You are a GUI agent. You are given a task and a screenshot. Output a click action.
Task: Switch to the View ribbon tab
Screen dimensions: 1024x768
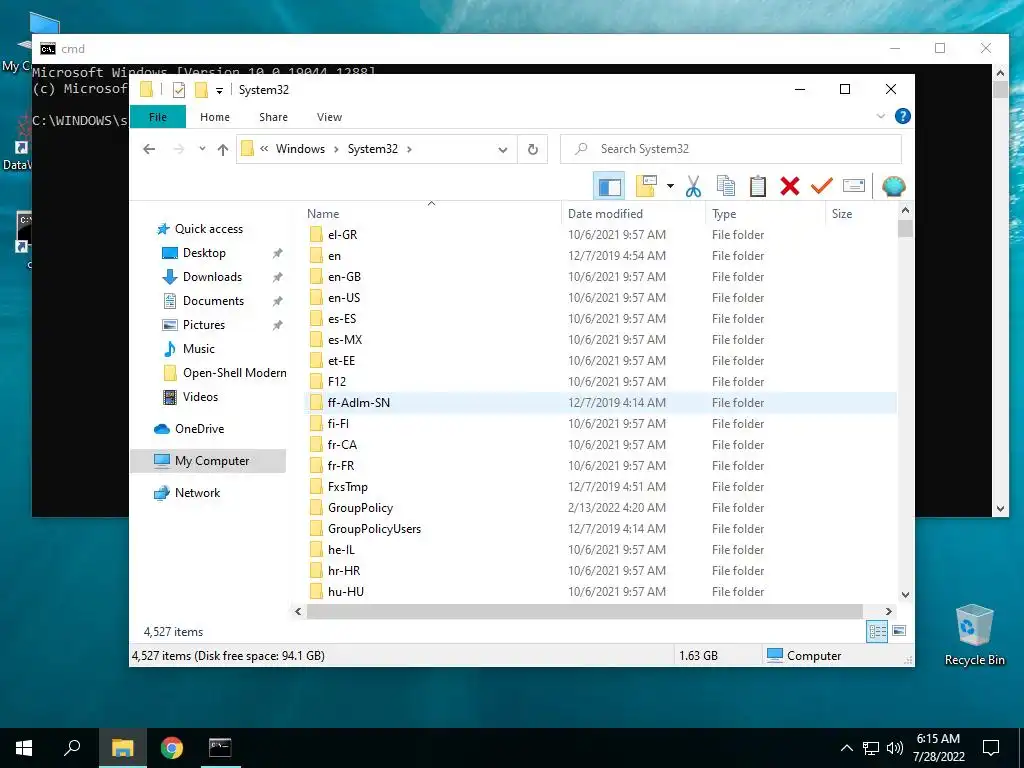[x=329, y=117]
